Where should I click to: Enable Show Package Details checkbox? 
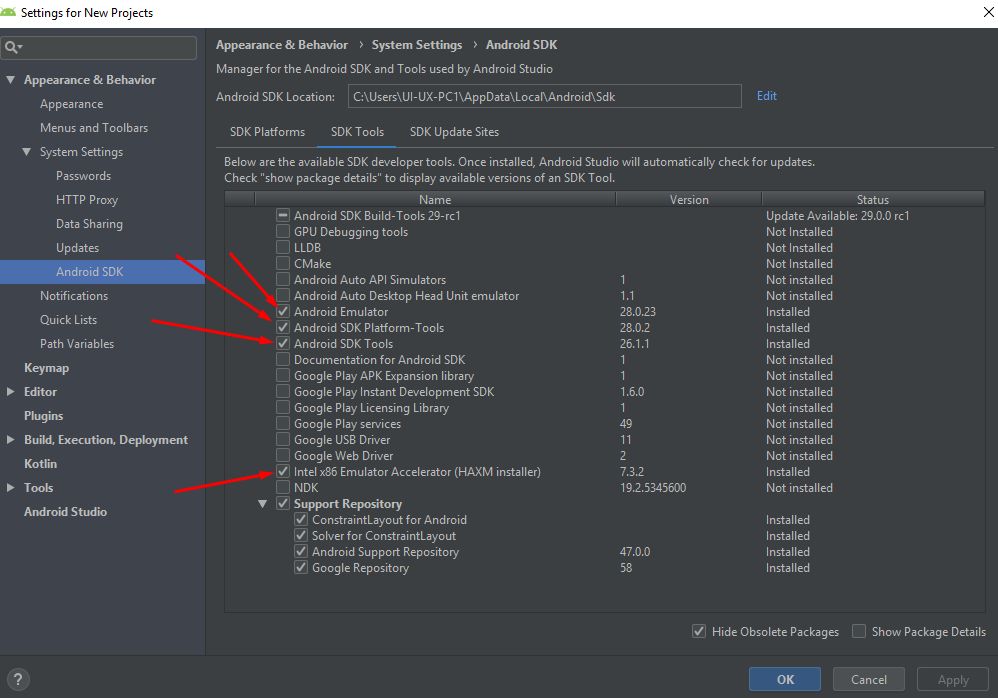(859, 631)
